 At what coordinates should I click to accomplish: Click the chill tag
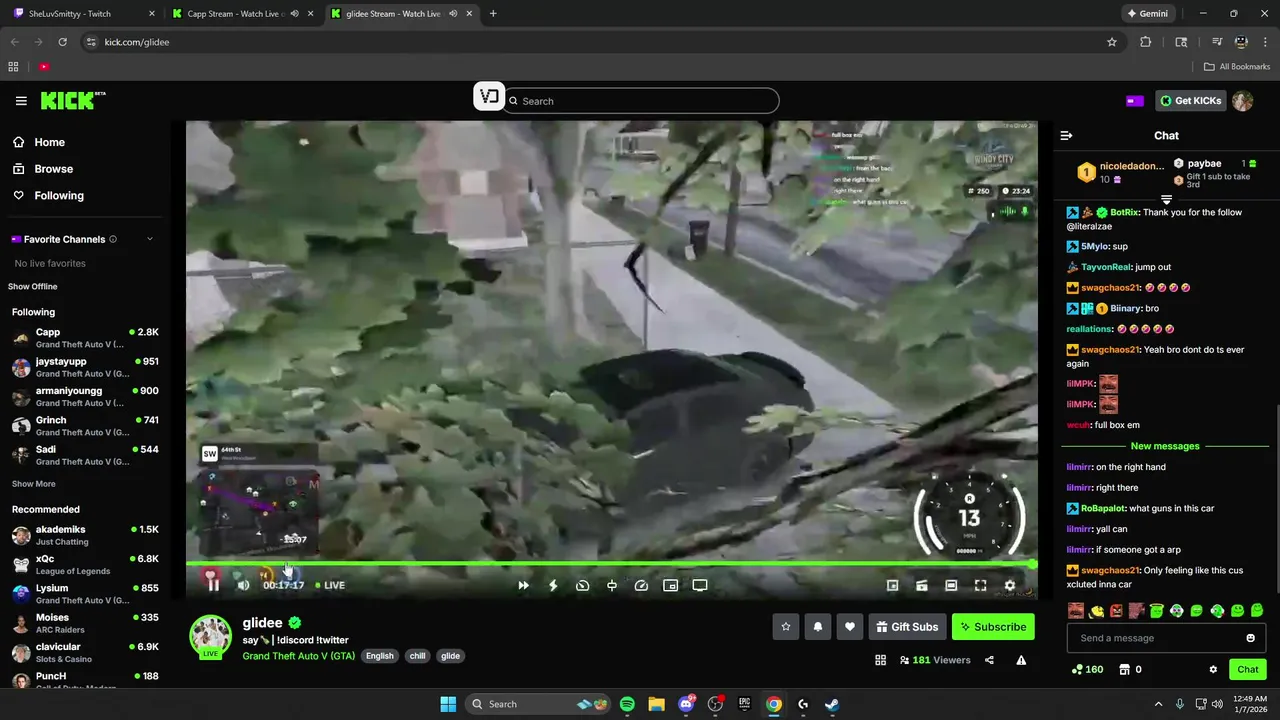[417, 656]
